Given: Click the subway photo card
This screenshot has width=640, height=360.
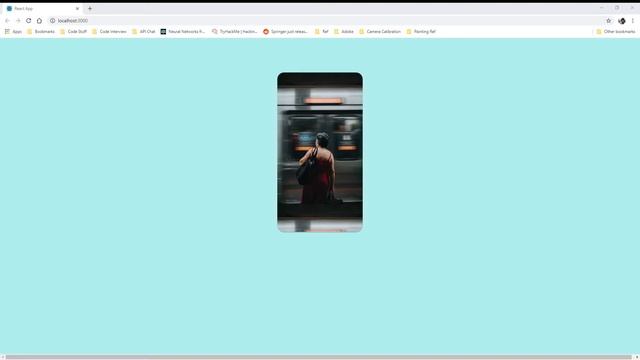Looking at the screenshot, I should [320, 152].
